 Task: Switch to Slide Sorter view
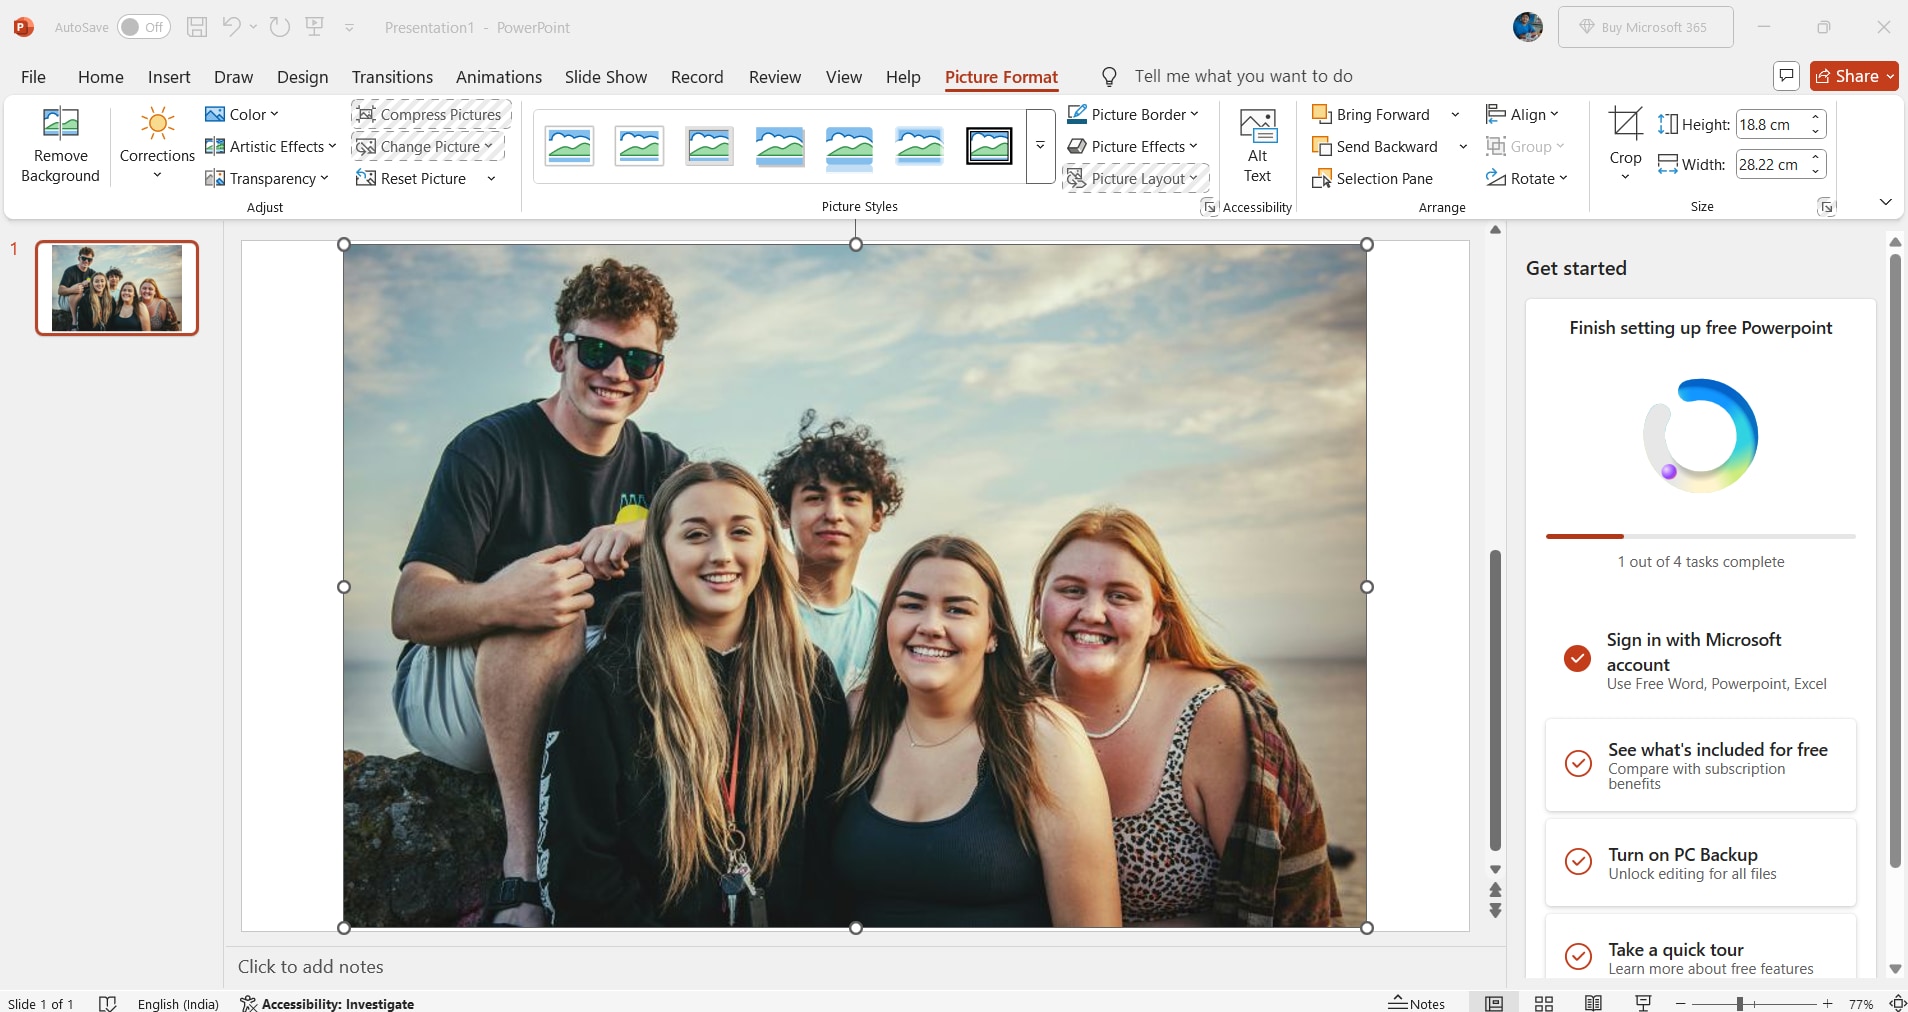point(1544,1003)
